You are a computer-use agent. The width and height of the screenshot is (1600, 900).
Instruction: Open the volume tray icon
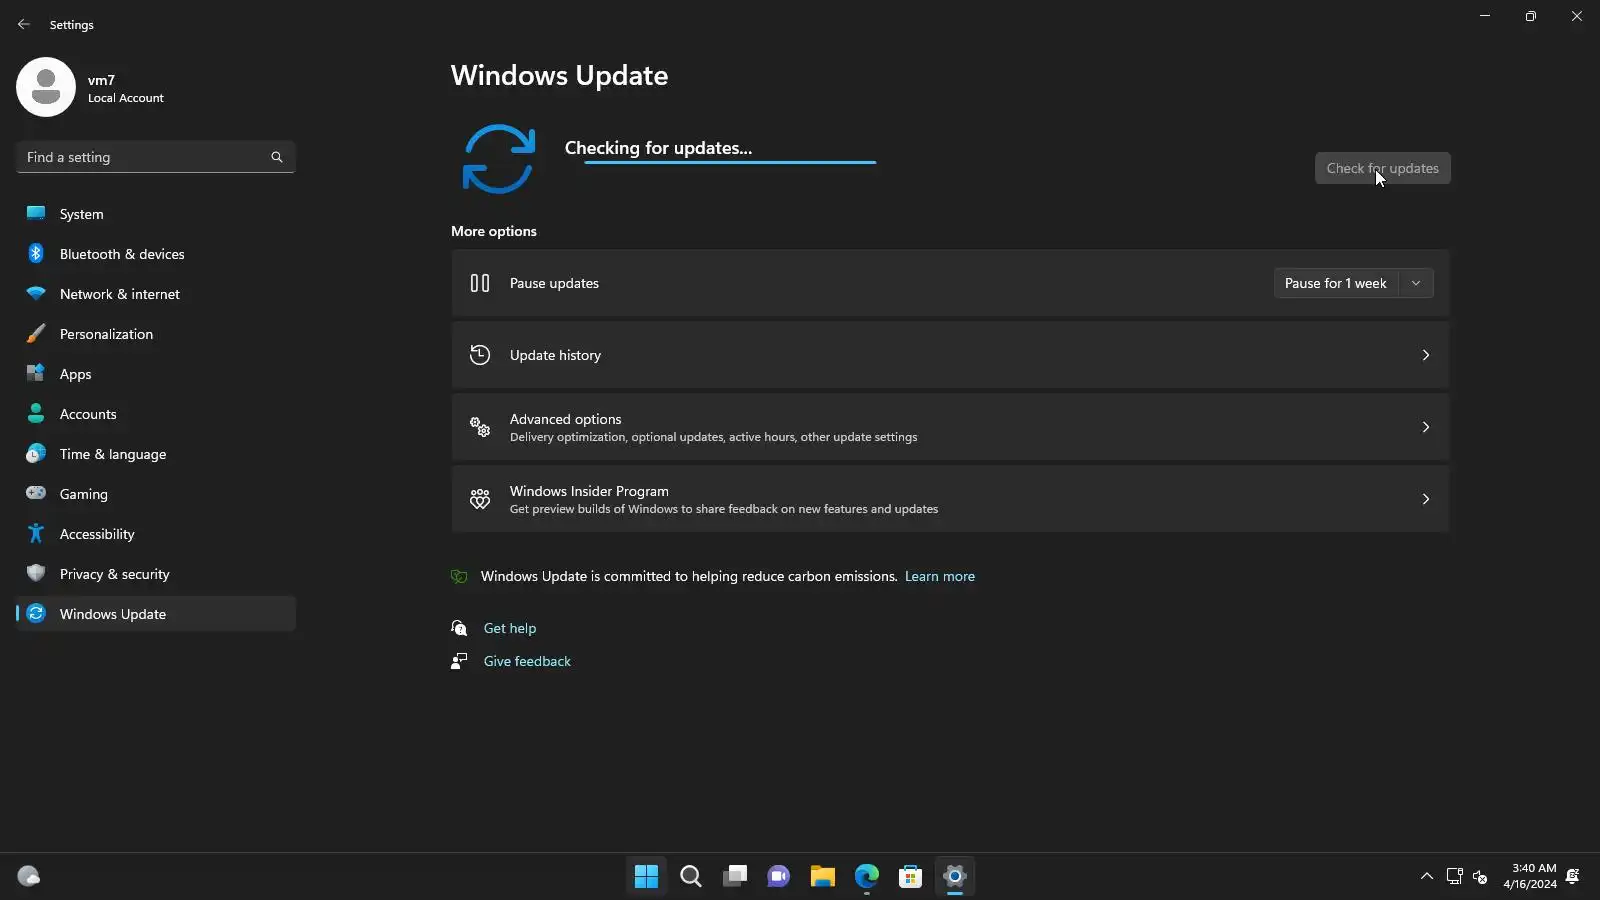[x=1480, y=876]
